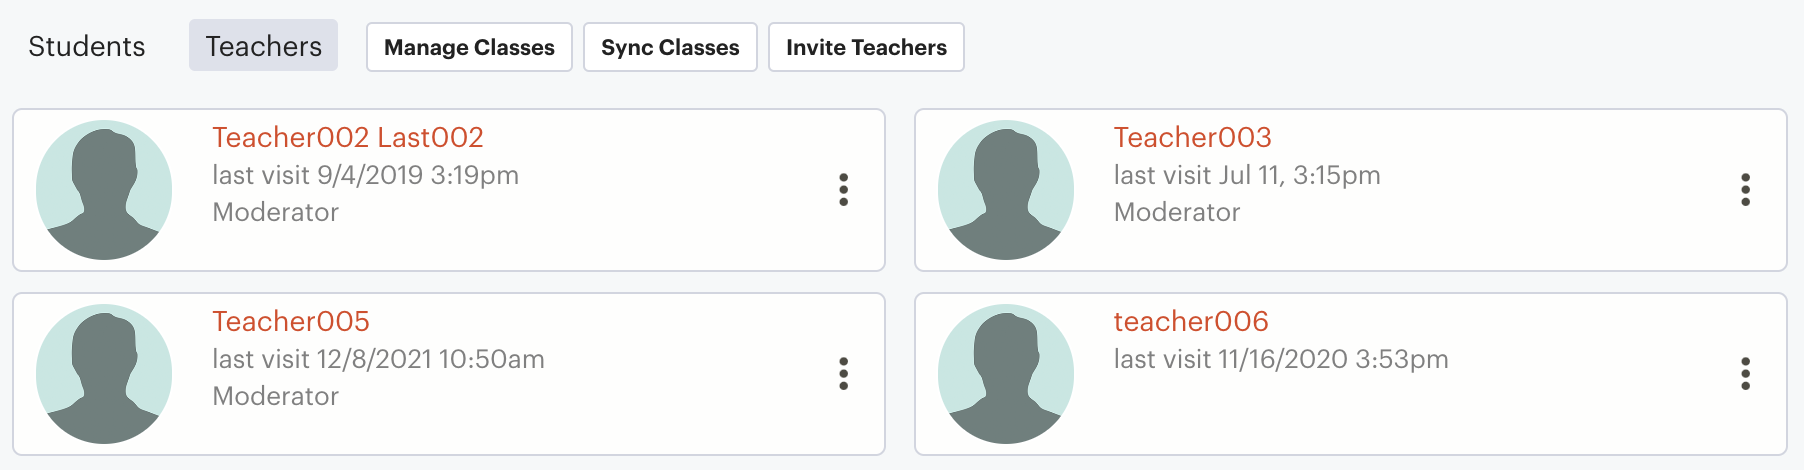Screen dimensions: 1804x470
Task: Click the Teacher002 Last002 avatar picture
Action: pos(104,190)
